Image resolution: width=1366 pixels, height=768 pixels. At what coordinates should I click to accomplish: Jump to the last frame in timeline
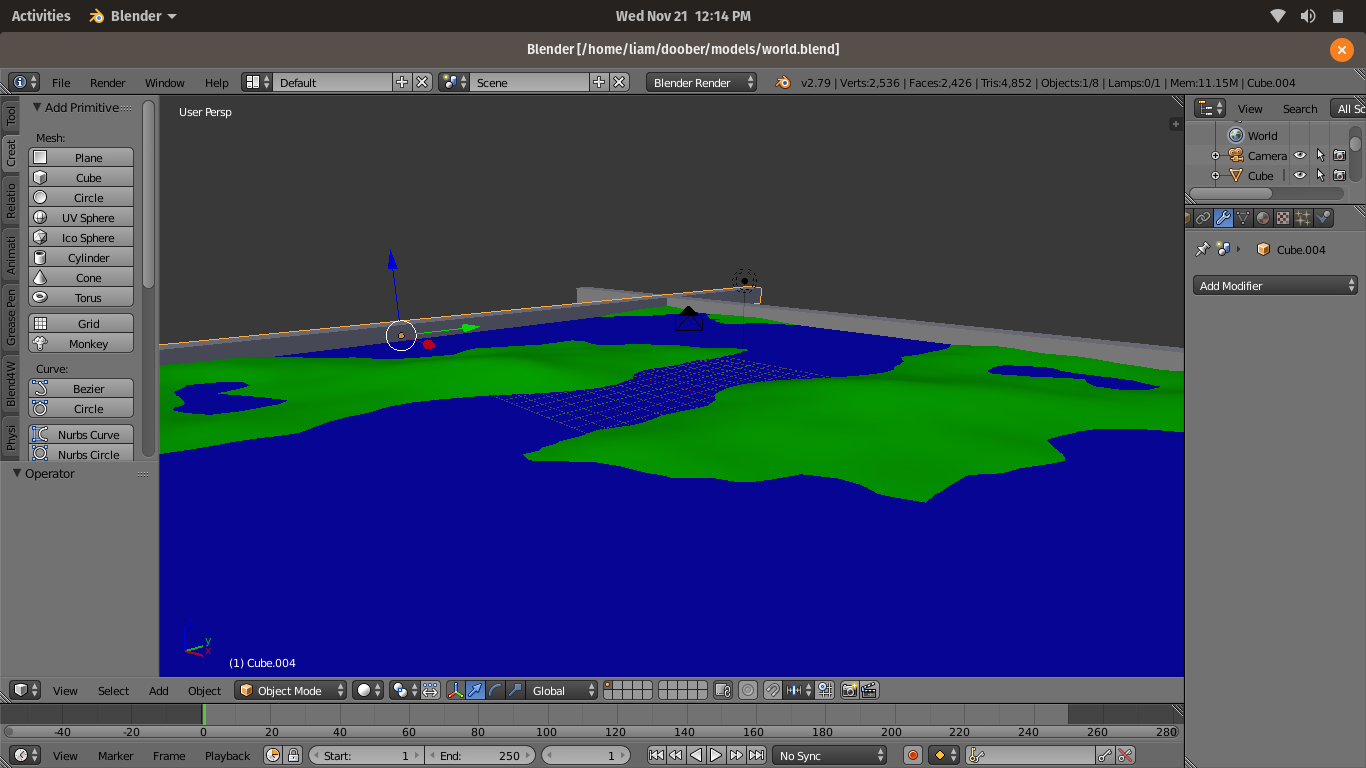(x=757, y=756)
